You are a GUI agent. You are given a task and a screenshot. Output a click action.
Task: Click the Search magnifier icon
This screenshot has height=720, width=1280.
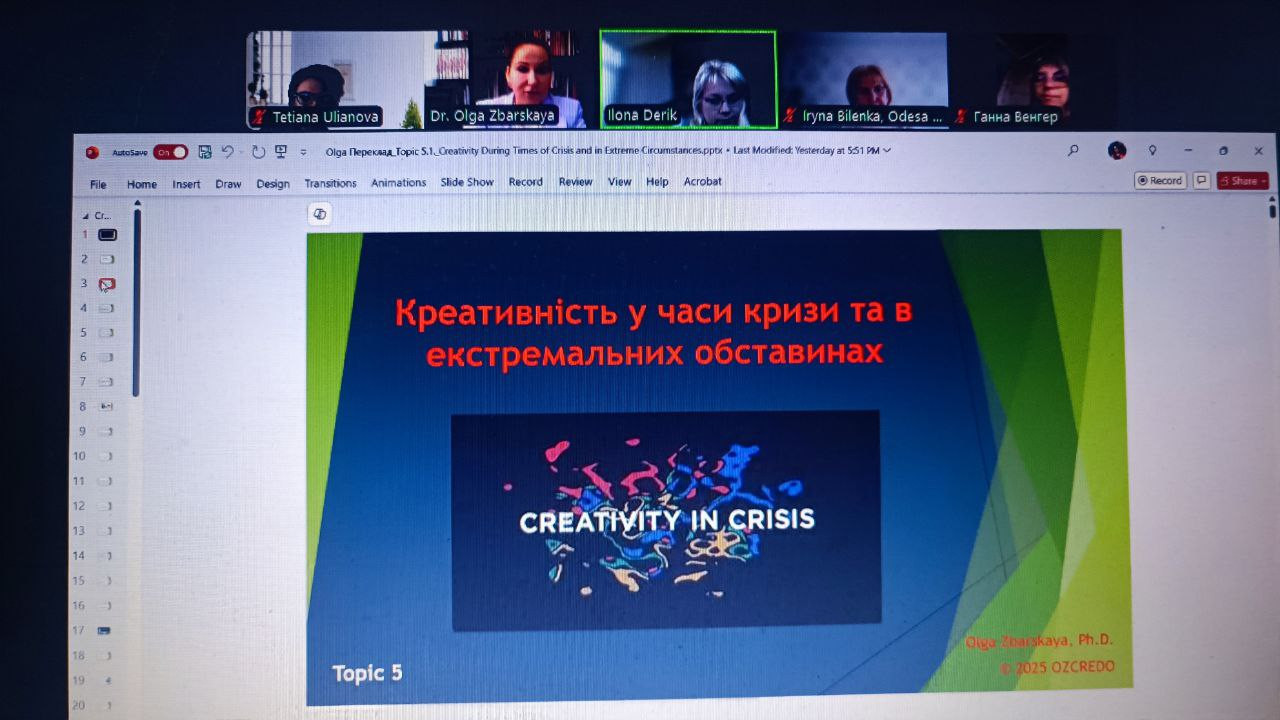[1073, 151]
